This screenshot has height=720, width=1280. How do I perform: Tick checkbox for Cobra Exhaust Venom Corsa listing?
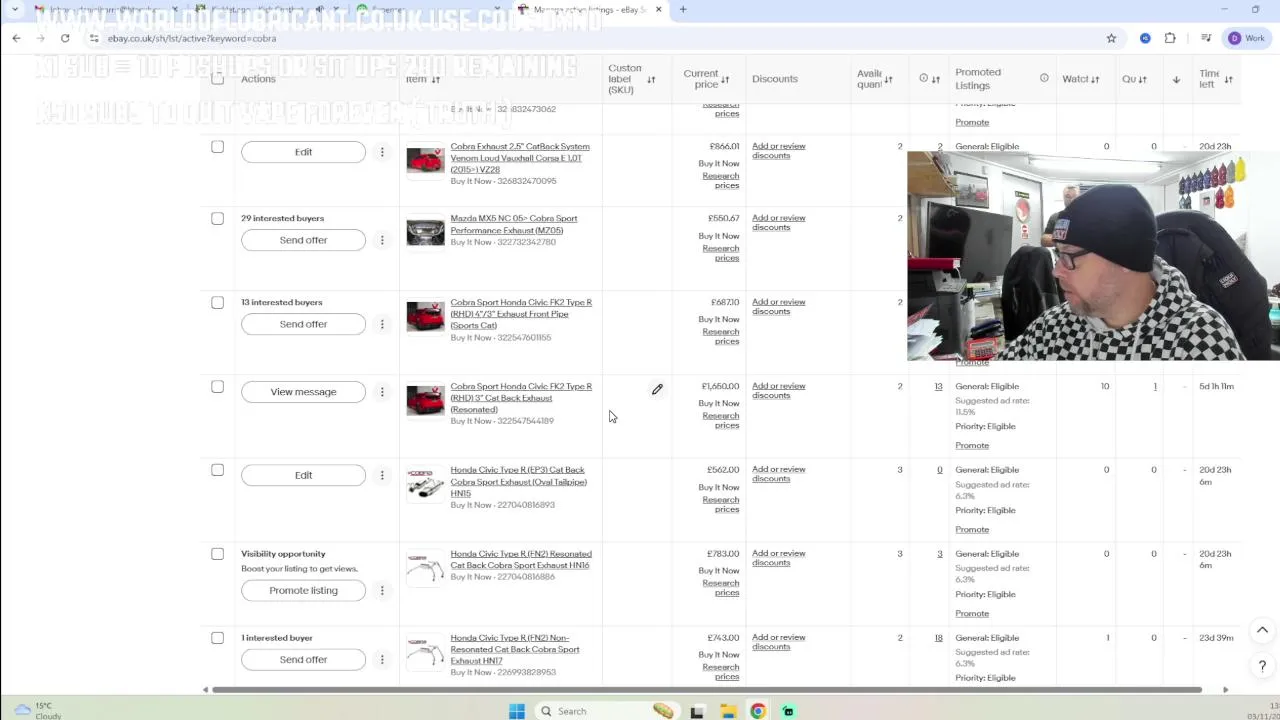click(x=217, y=147)
